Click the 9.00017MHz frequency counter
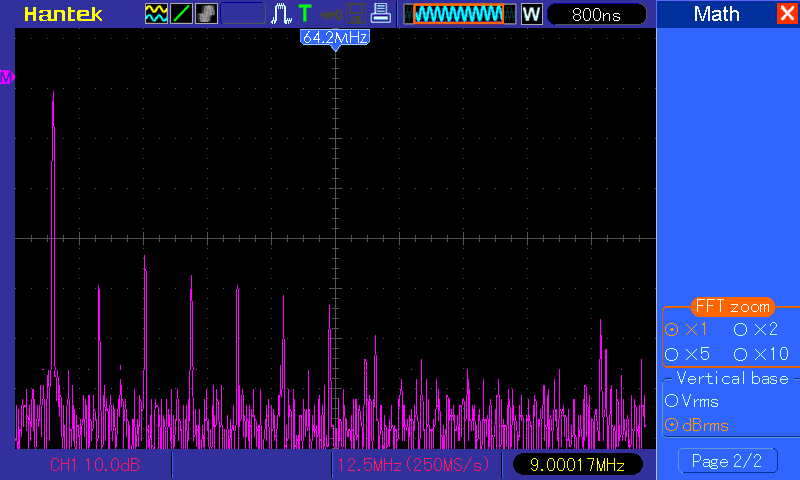Screen dimensions: 800x480 click(577, 465)
